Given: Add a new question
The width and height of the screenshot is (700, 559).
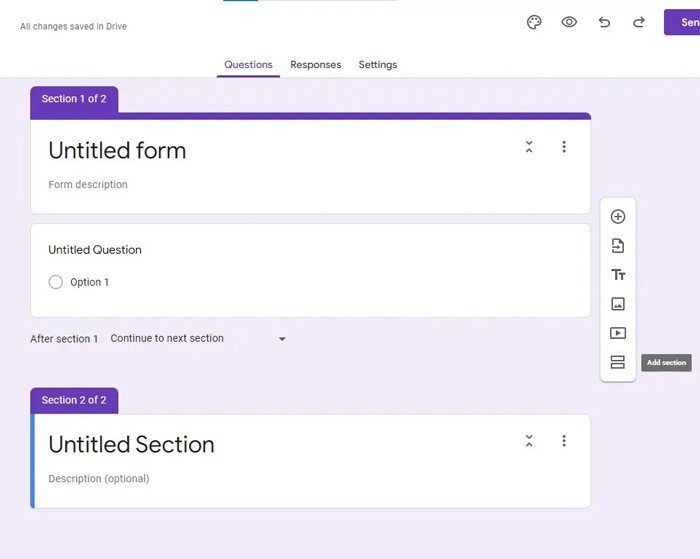Looking at the screenshot, I should [618, 217].
